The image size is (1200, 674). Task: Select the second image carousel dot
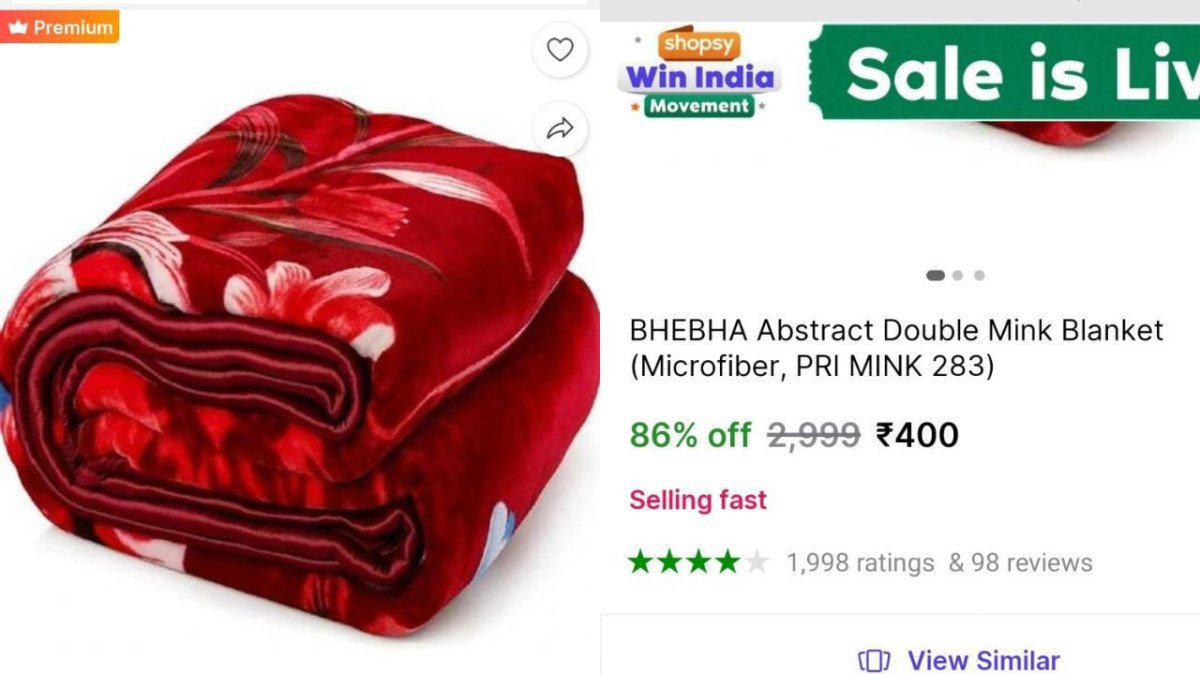point(958,275)
